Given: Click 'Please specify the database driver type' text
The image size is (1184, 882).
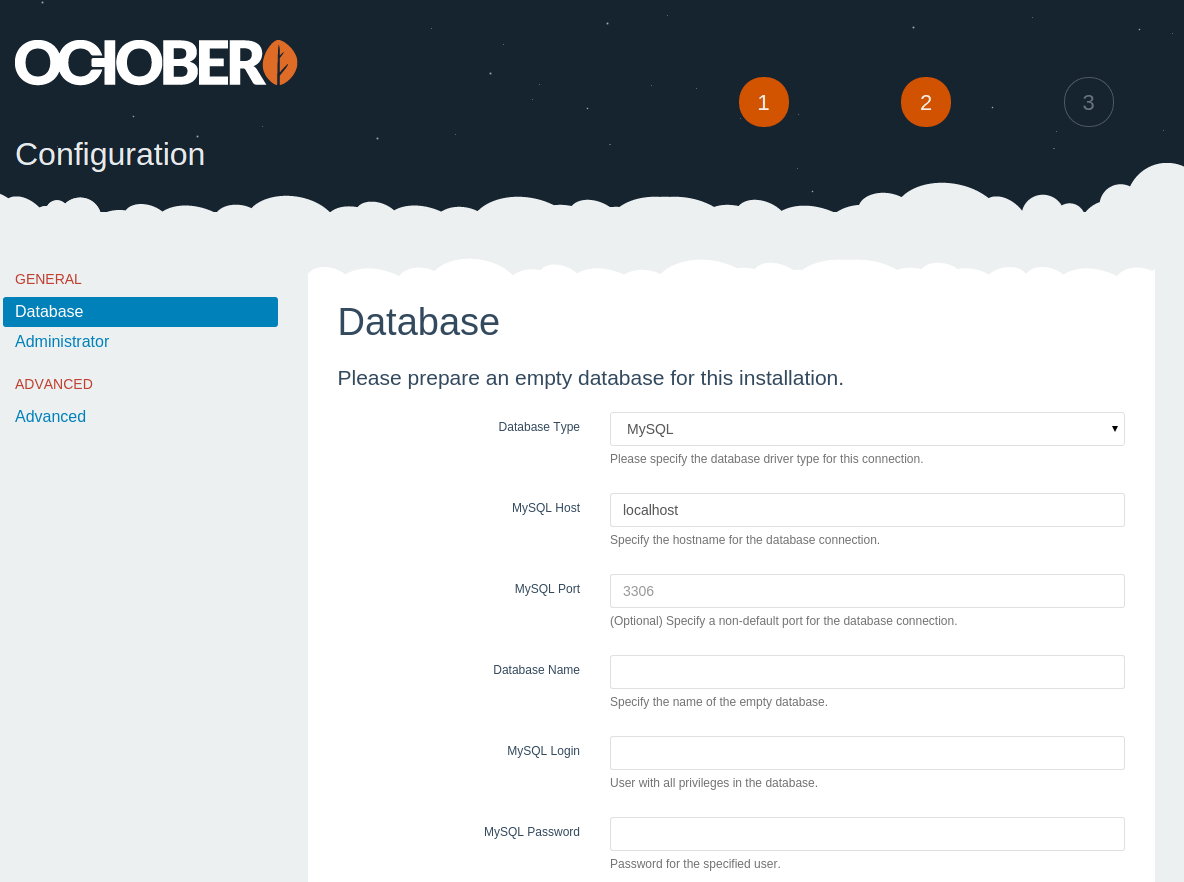Looking at the screenshot, I should 766,459.
